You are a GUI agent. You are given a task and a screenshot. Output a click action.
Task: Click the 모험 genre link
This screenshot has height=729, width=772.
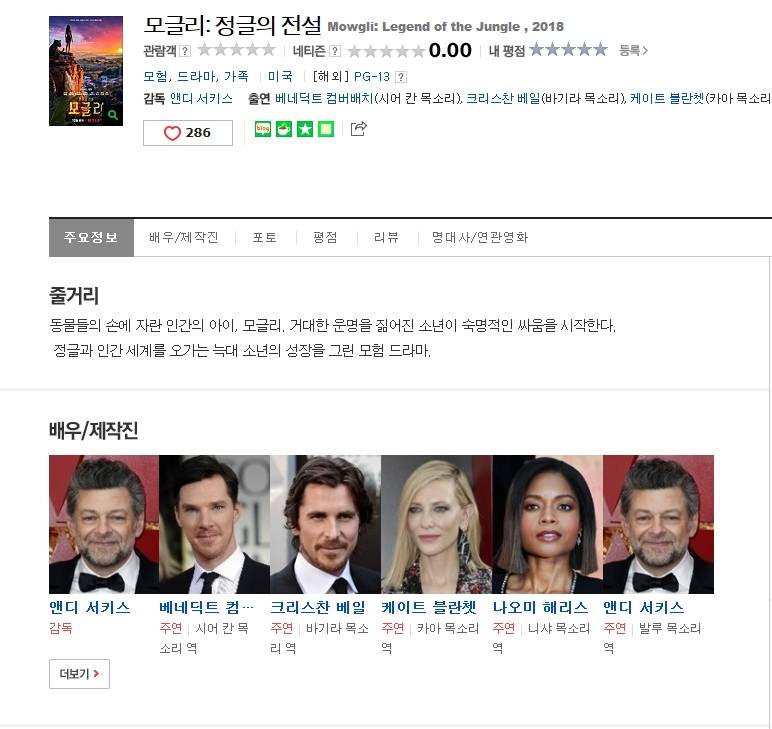tap(156, 77)
